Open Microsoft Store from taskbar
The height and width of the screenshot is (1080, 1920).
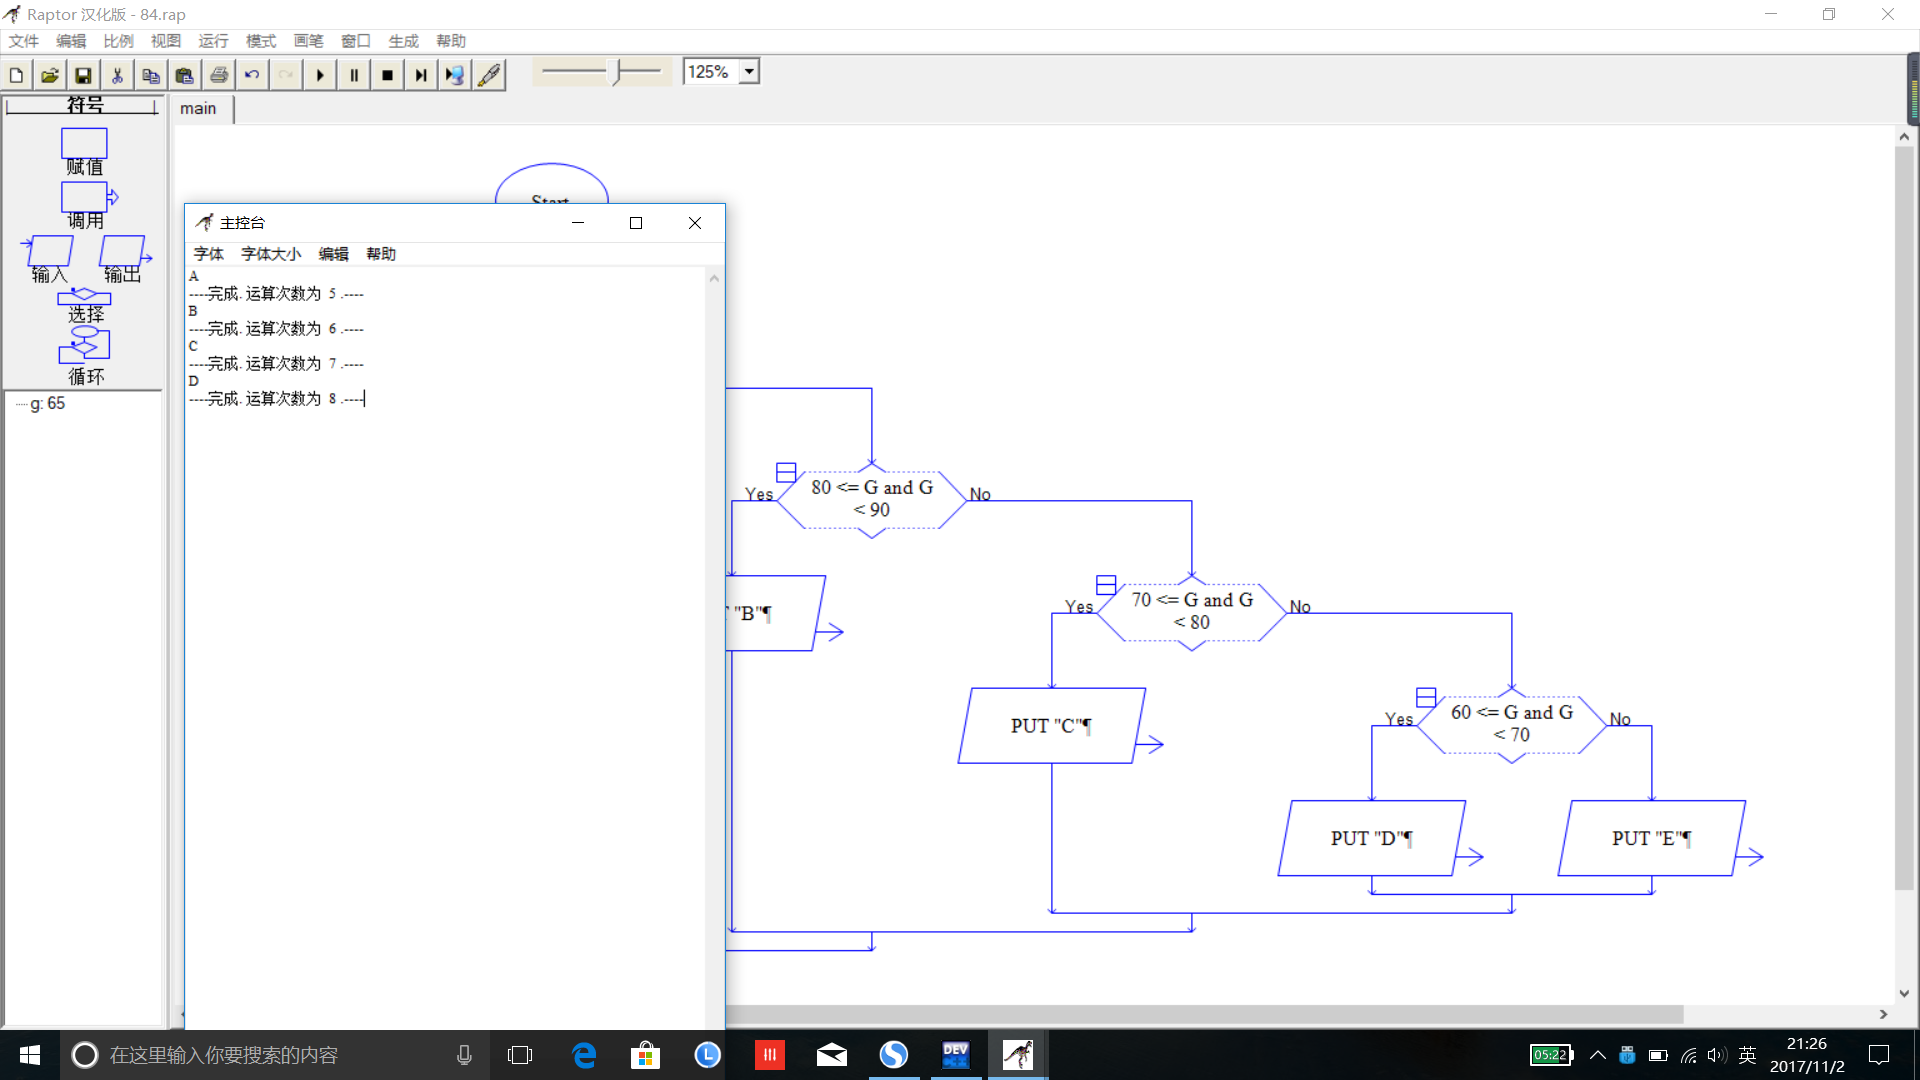[x=646, y=1055]
